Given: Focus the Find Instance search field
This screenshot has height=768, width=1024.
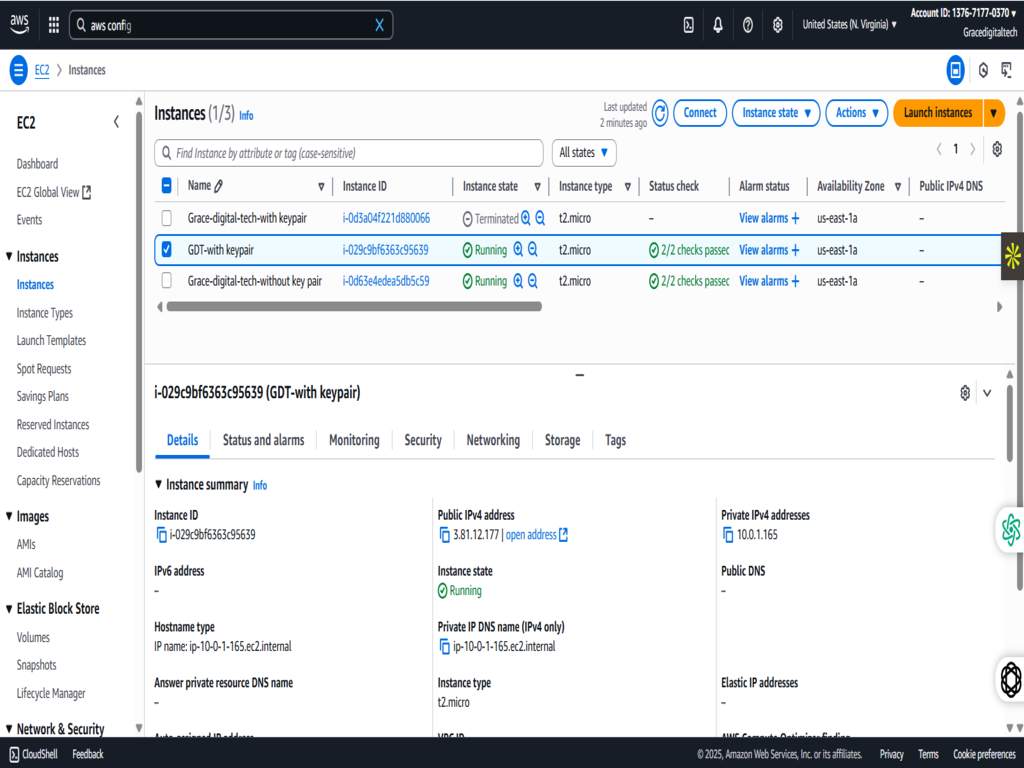Looking at the screenshot, I should click(x=349, y=153).
